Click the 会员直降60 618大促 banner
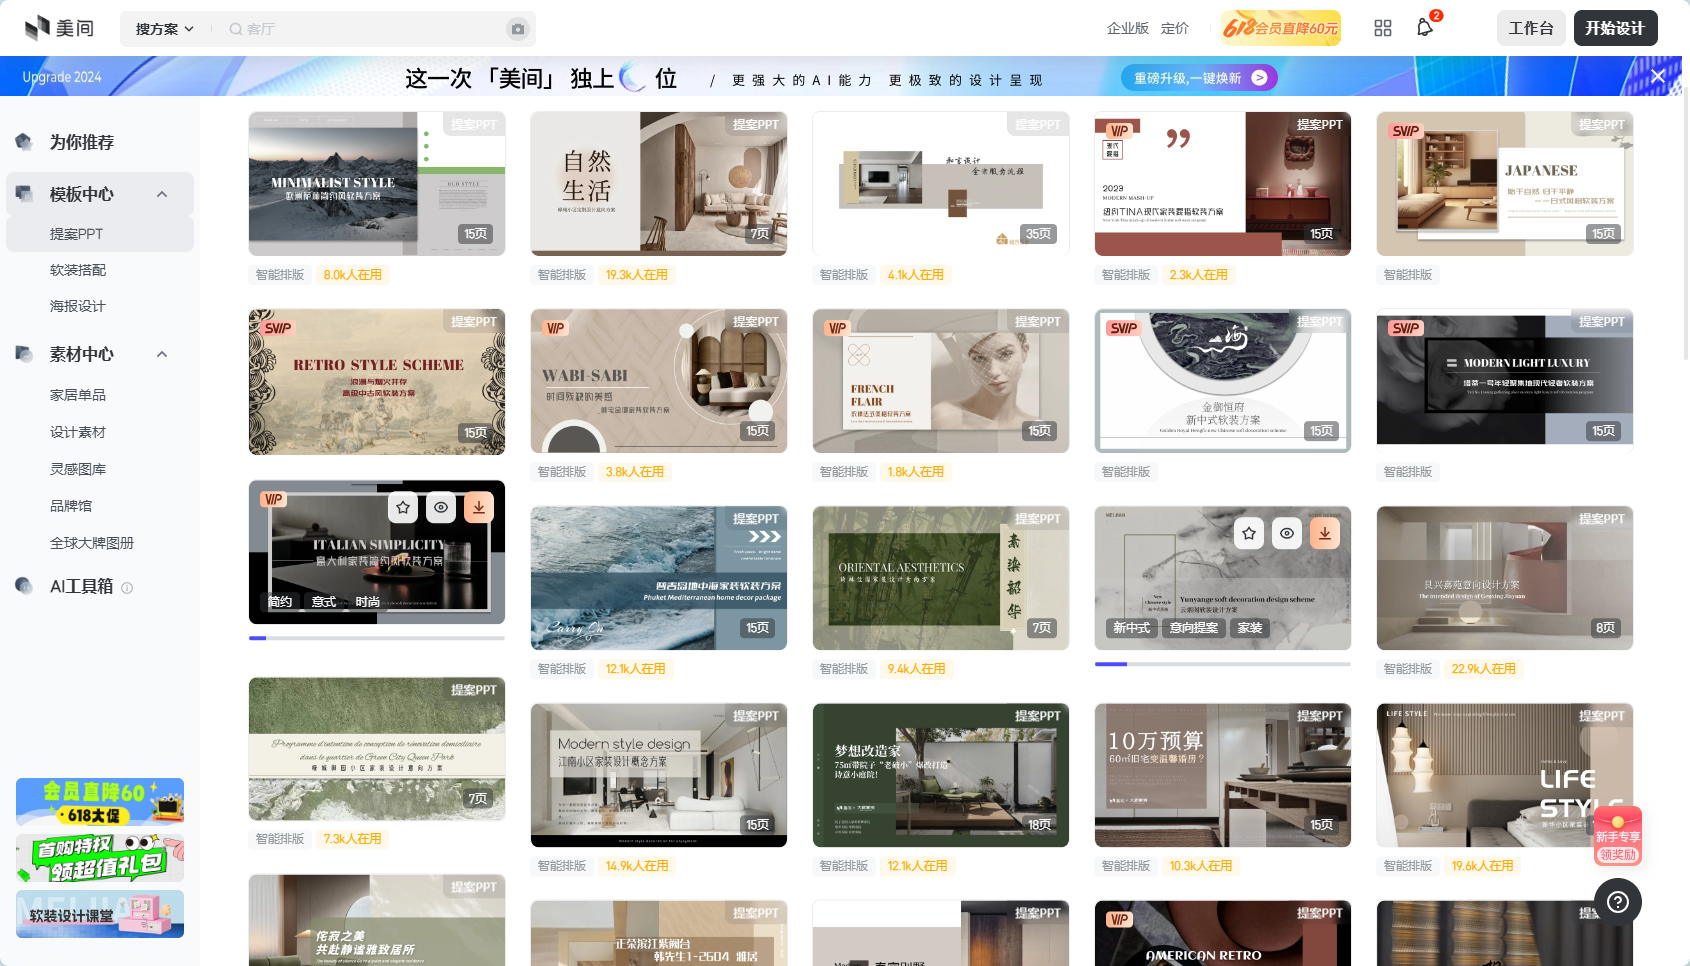This screenshot has height=966, width=1690. 100,802
